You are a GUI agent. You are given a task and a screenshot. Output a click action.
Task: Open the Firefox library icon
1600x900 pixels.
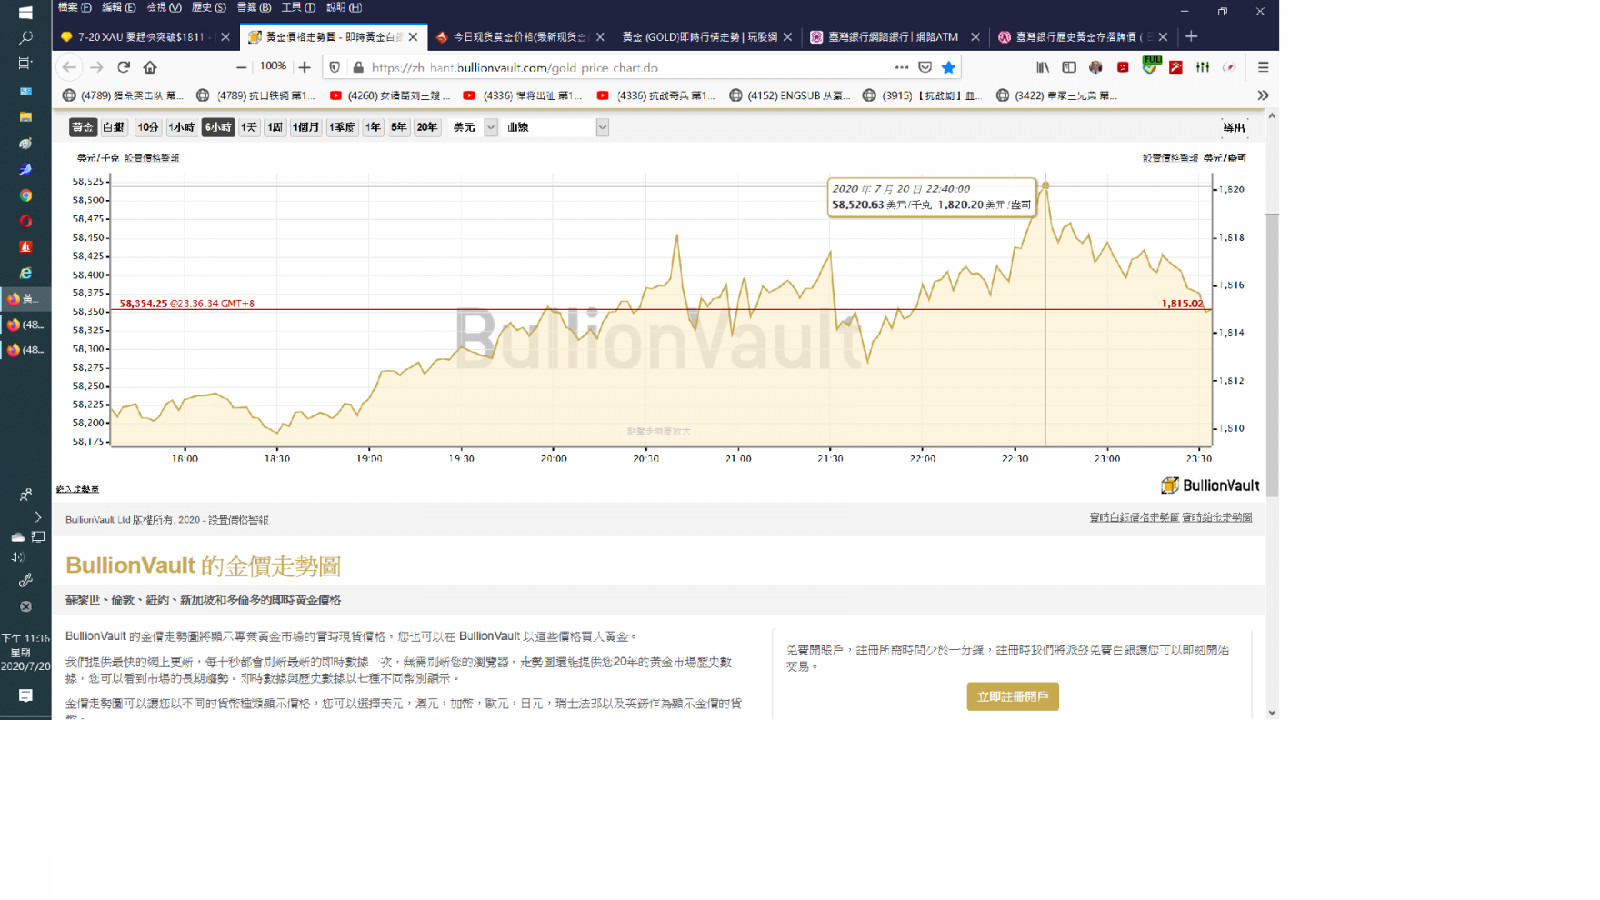tap(1042, 67)
